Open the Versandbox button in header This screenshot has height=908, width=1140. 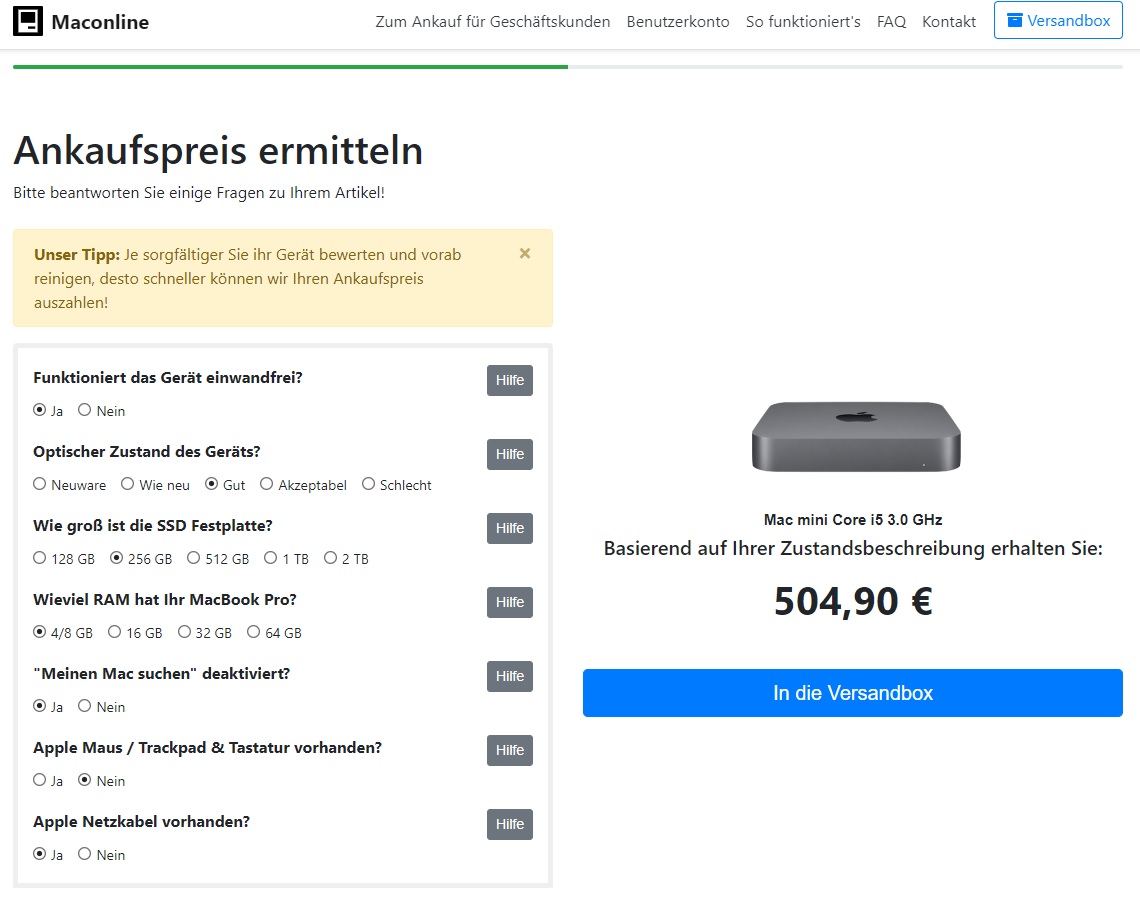pos(1058,21)
